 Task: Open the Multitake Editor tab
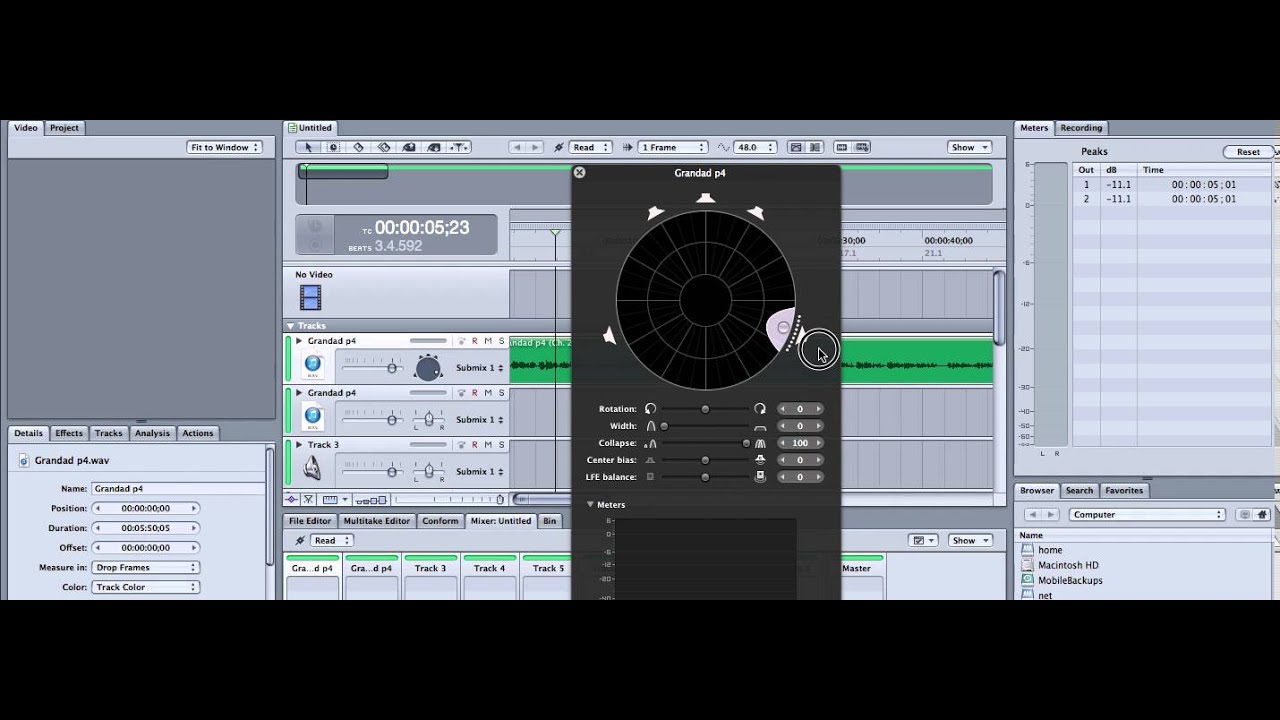point(377,521)
